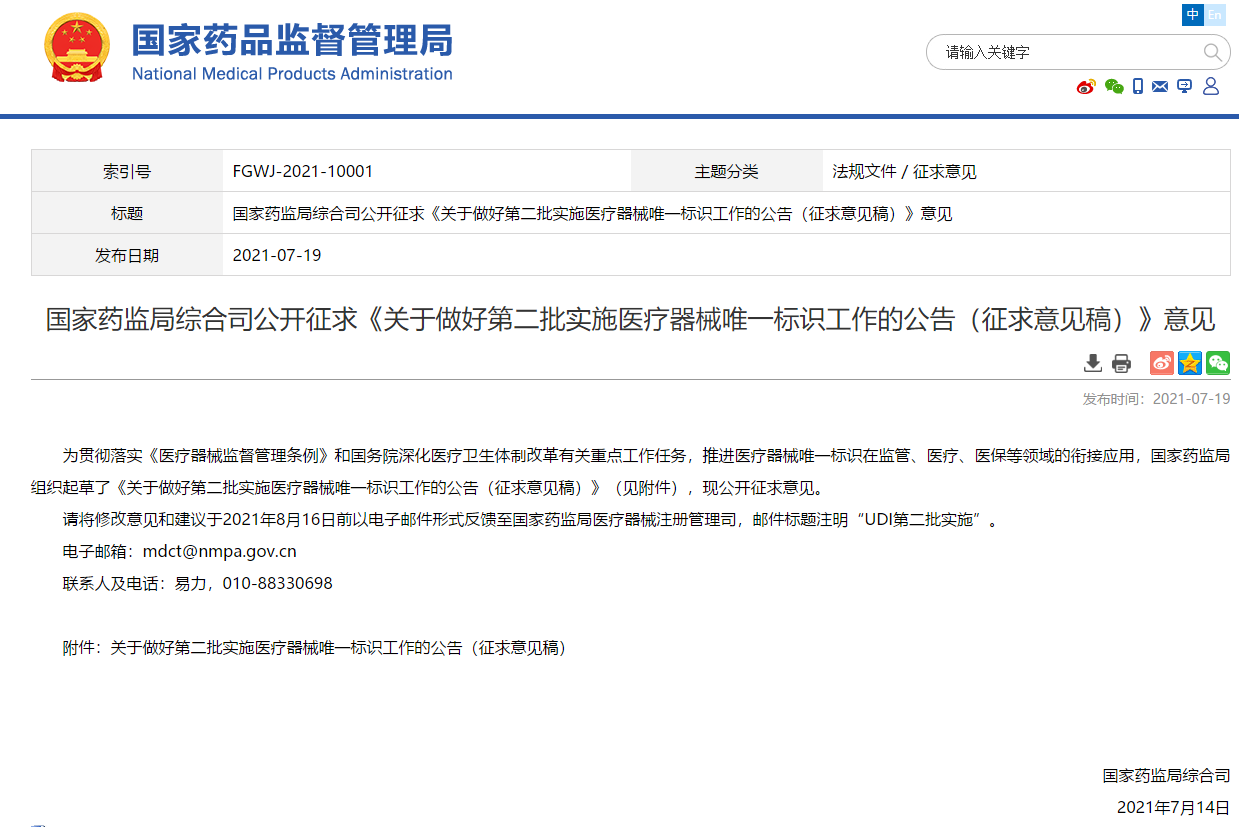Click the mobile phone icon in header
This screenshot has width=1239, height=827.
click(1138, 87)
